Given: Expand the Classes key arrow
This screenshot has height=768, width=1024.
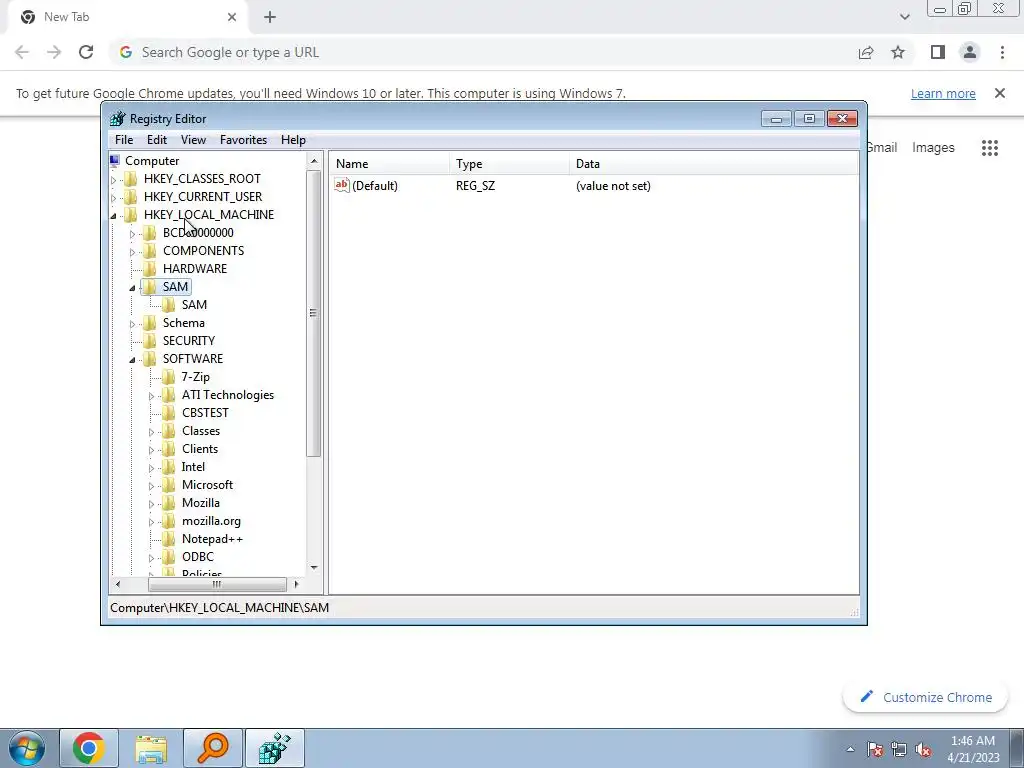Looking at the screenshot, I should (152, 432).
